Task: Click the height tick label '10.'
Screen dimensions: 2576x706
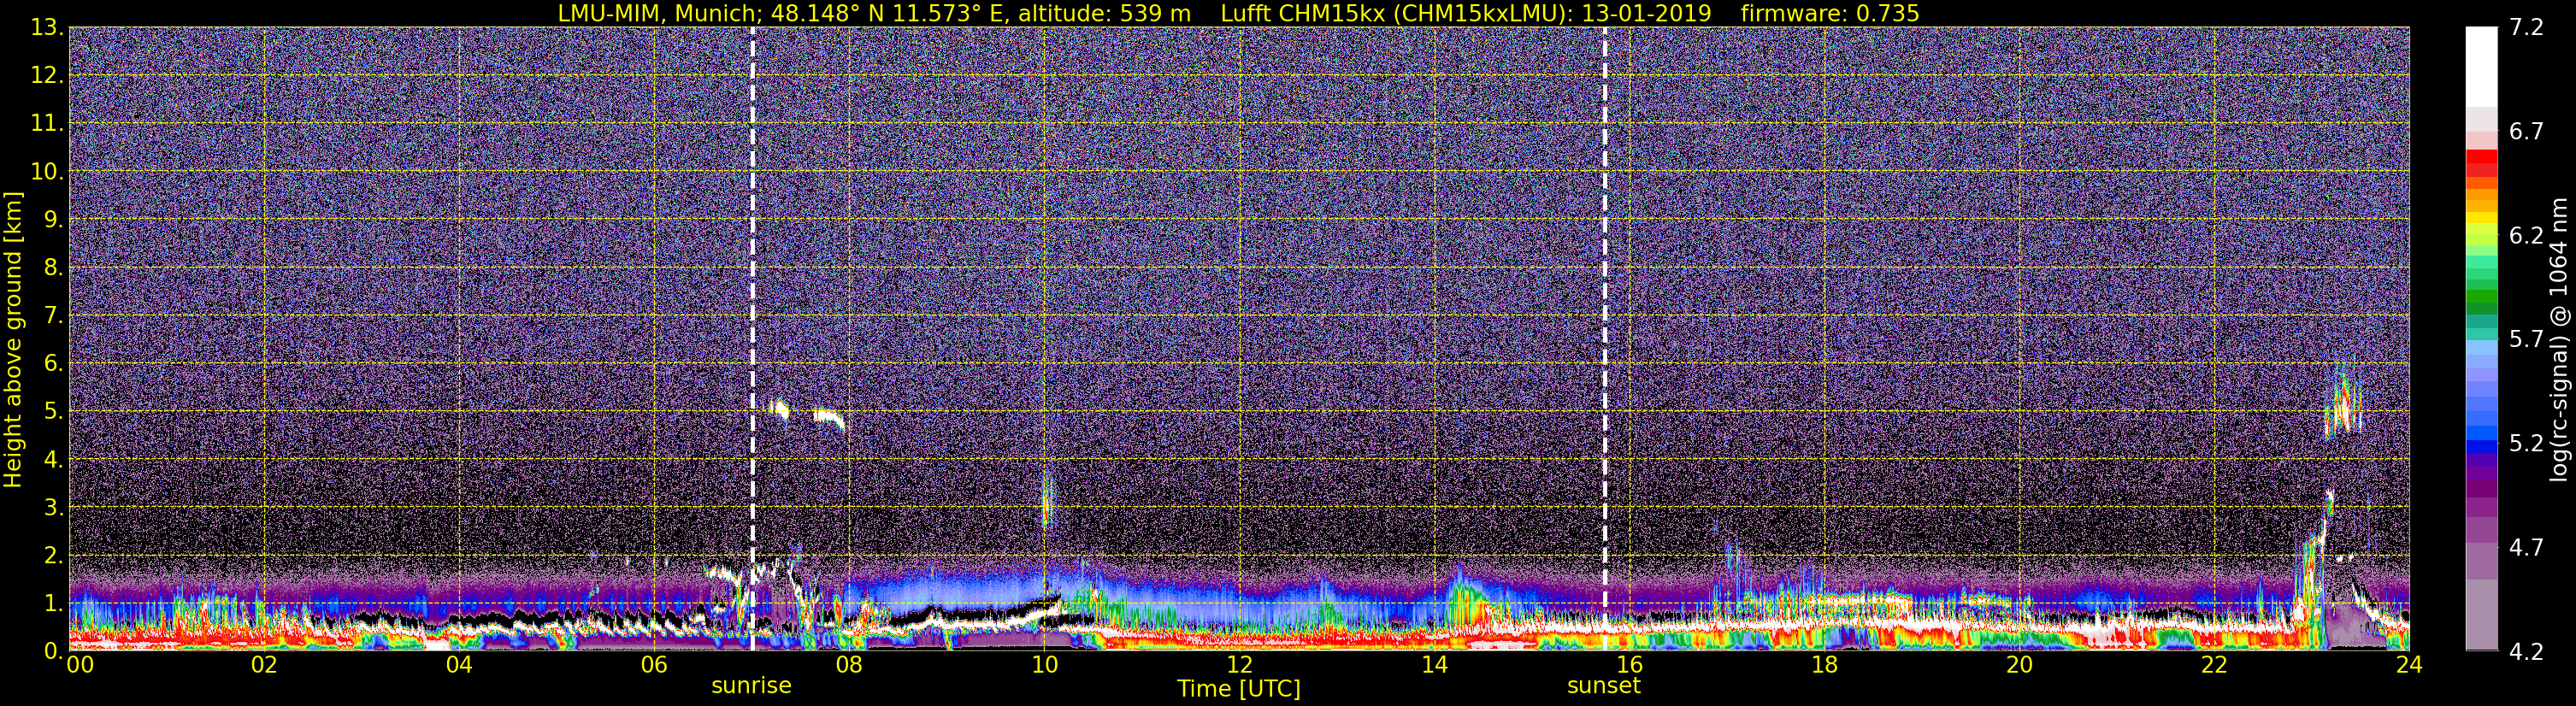Action: pyautogui.click(x=46, y=172)
